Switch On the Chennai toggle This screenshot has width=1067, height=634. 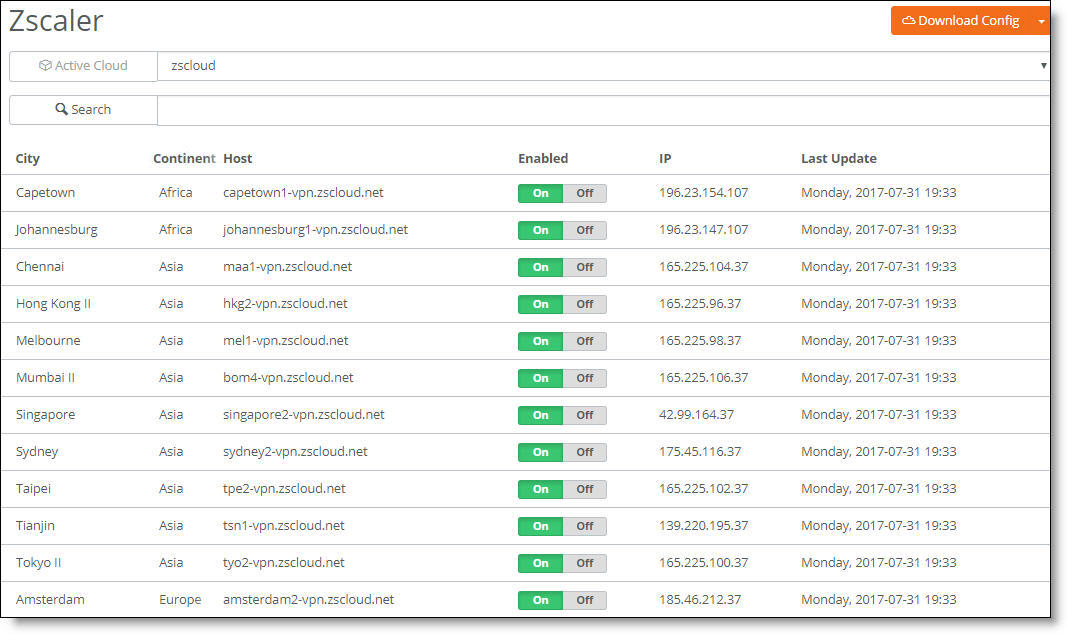point(540,267)
